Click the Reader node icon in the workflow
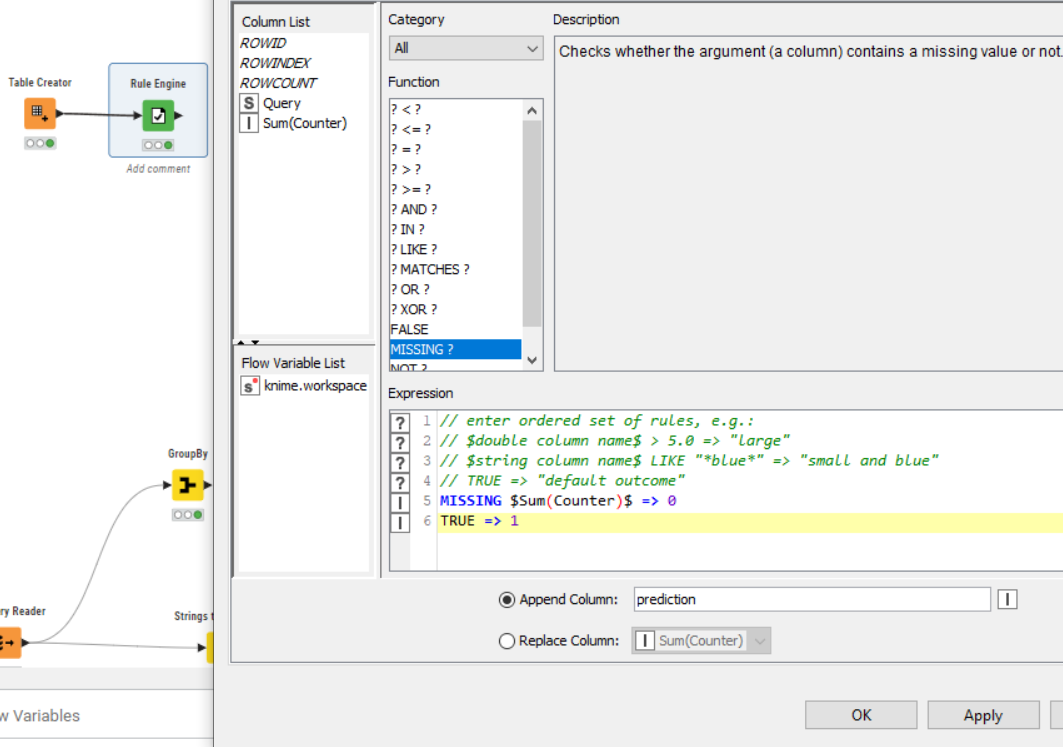Image resolution: width=1063 pixels, height=747 pixels. [9, 643]
